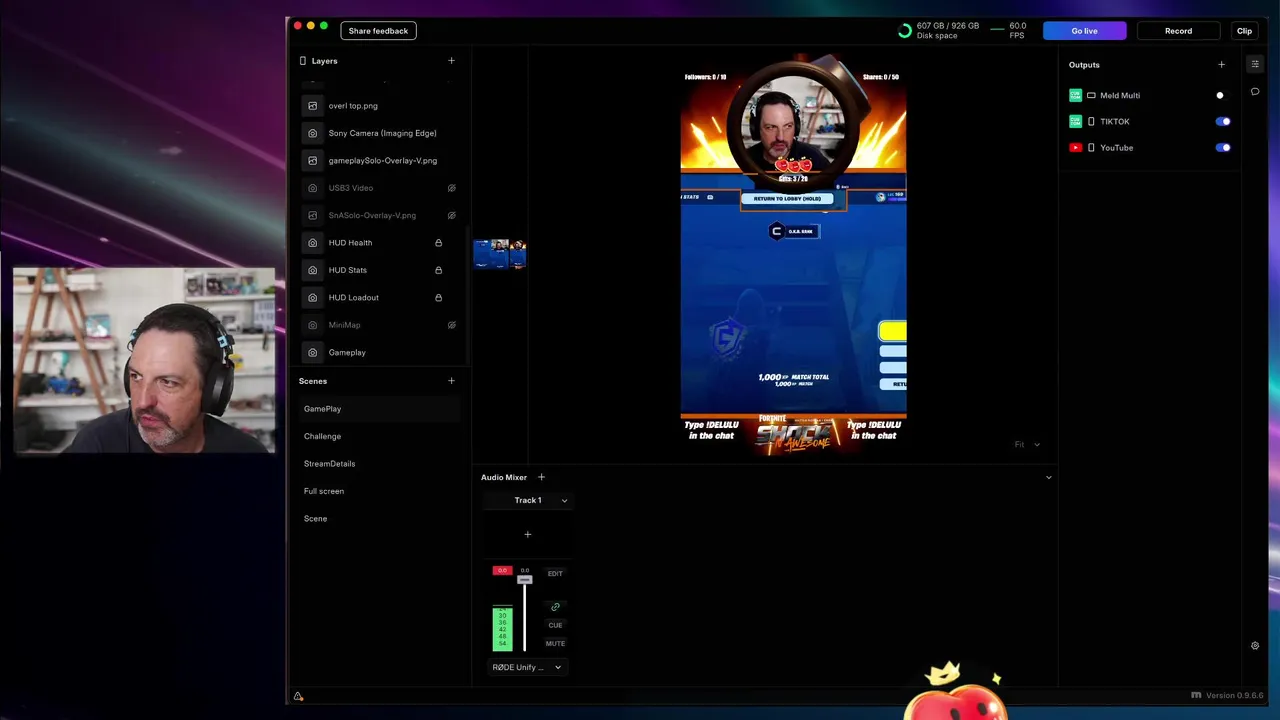Click the EDIT button in audio channel

click(555, 574)
